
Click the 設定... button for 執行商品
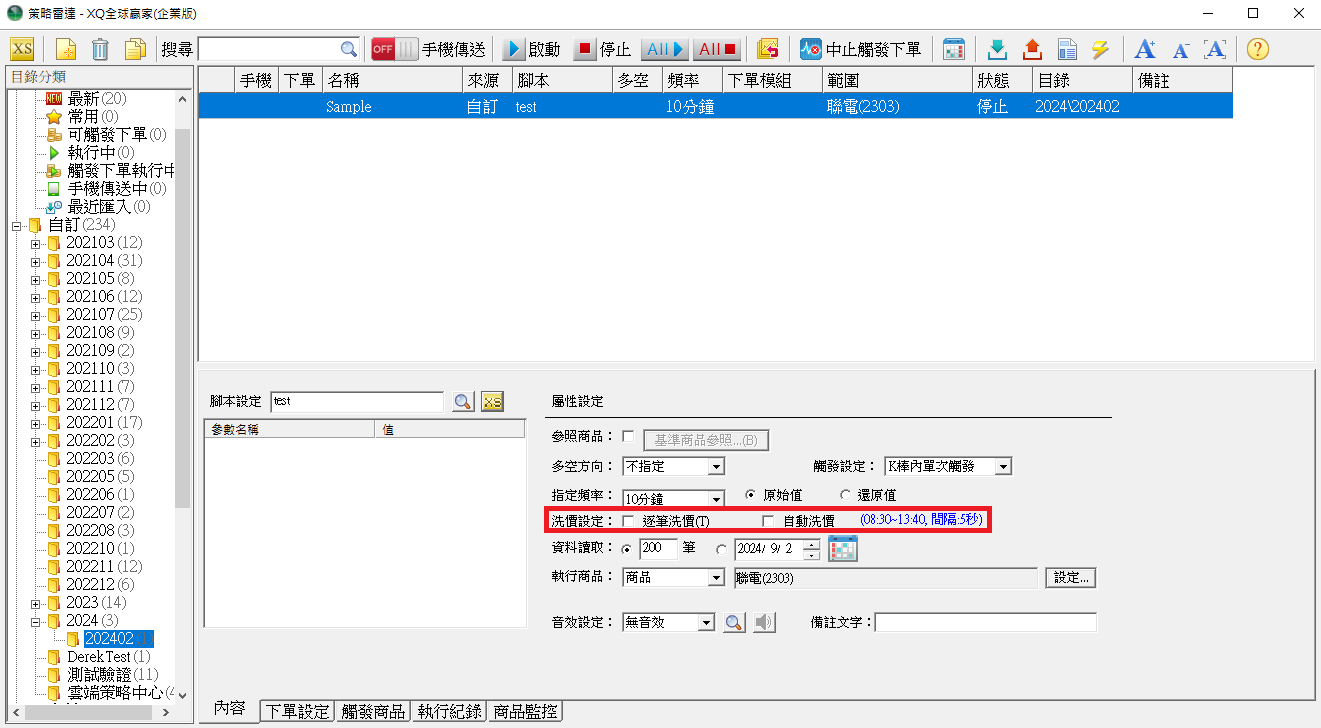tap(1071, 577)
